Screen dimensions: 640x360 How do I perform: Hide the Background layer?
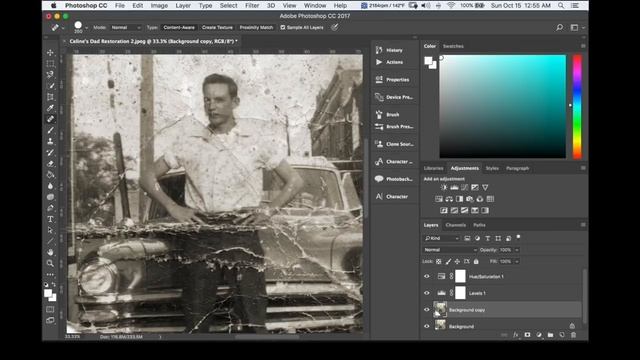point(427,326)
